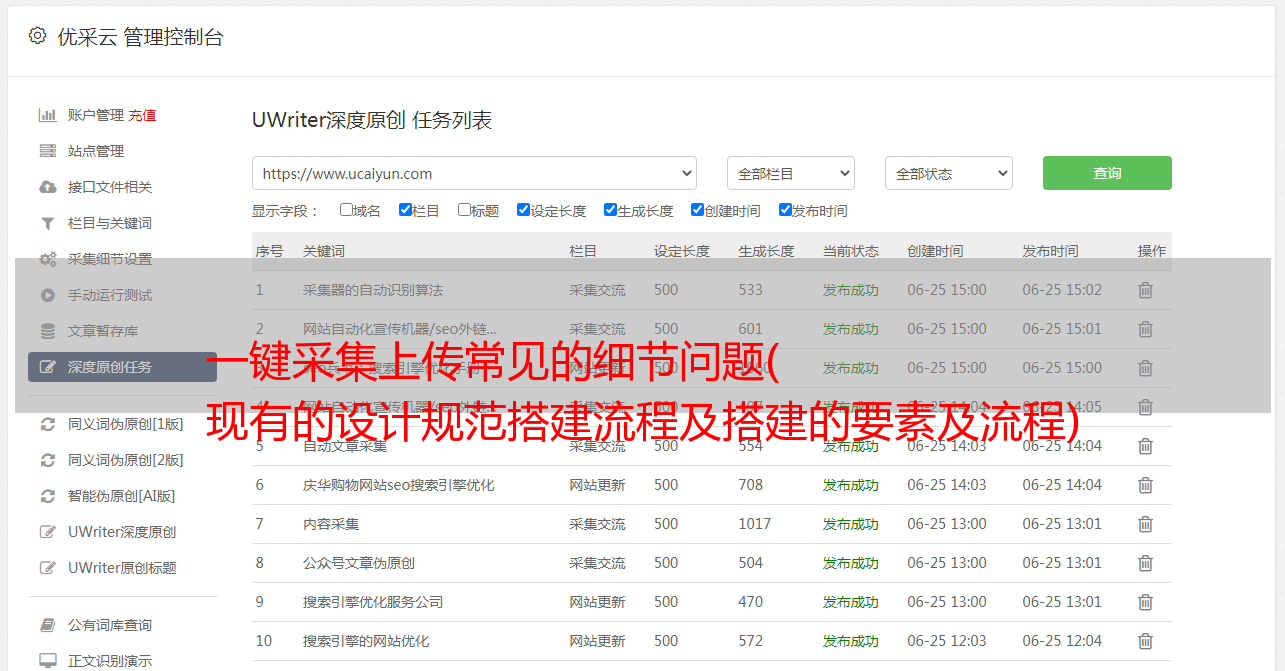Click the 关键词 column header
The image size is (1285, 671).
[324, 251]
